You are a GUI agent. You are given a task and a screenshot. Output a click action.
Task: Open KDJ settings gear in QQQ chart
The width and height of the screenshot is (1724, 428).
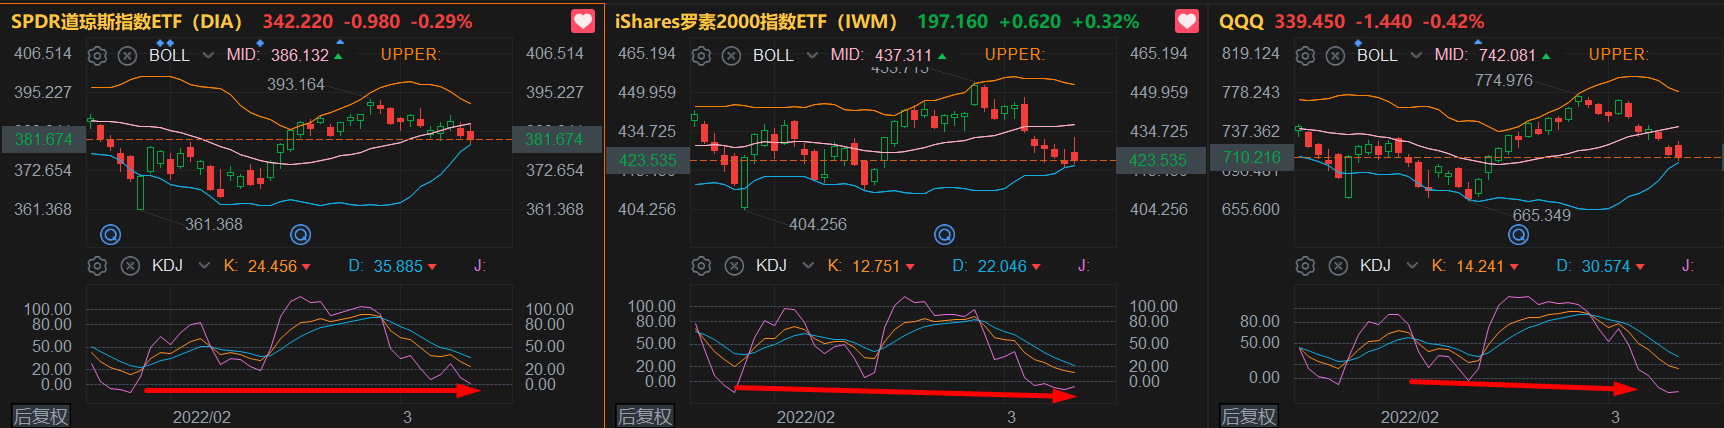pos(1305,266)
